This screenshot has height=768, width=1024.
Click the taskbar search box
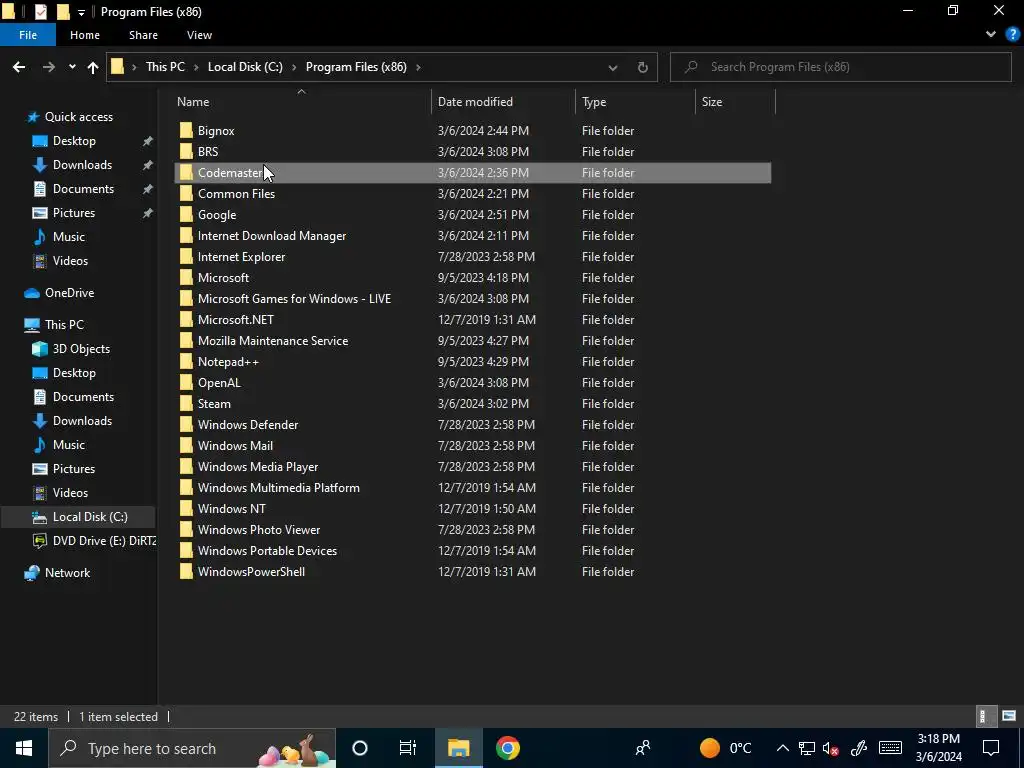pyautogui.click(x=192, y=748)
